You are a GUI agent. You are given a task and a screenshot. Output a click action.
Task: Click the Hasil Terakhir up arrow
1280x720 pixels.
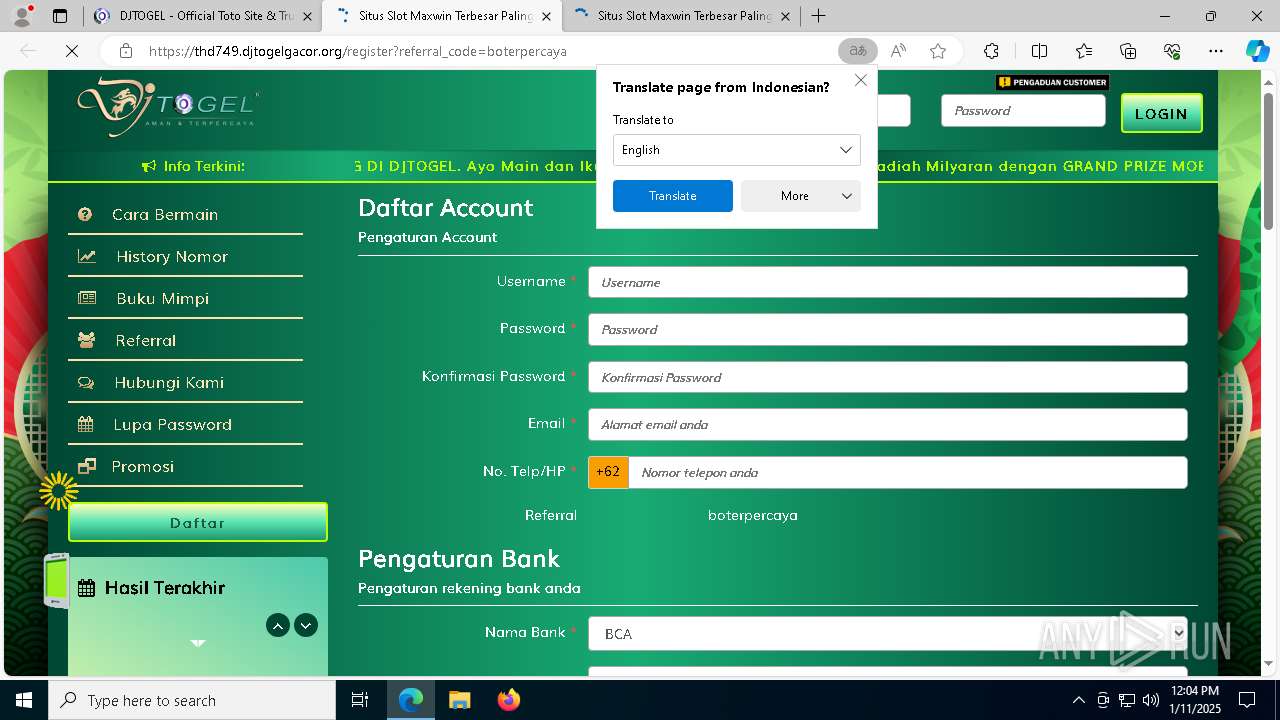pyautogui.click(x=278, y=625)
